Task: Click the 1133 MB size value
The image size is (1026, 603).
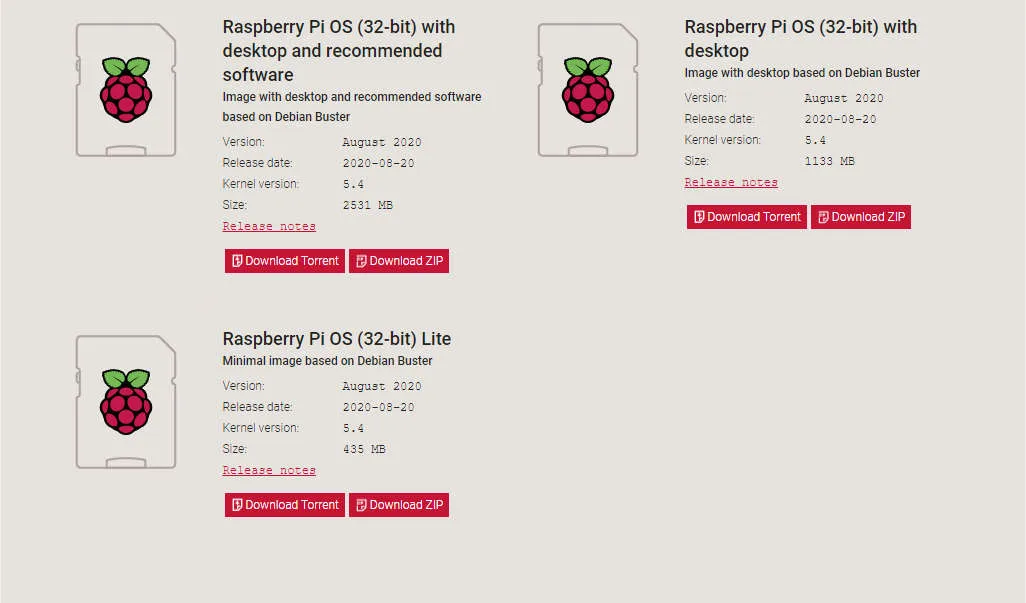Action: click(830, 162)
